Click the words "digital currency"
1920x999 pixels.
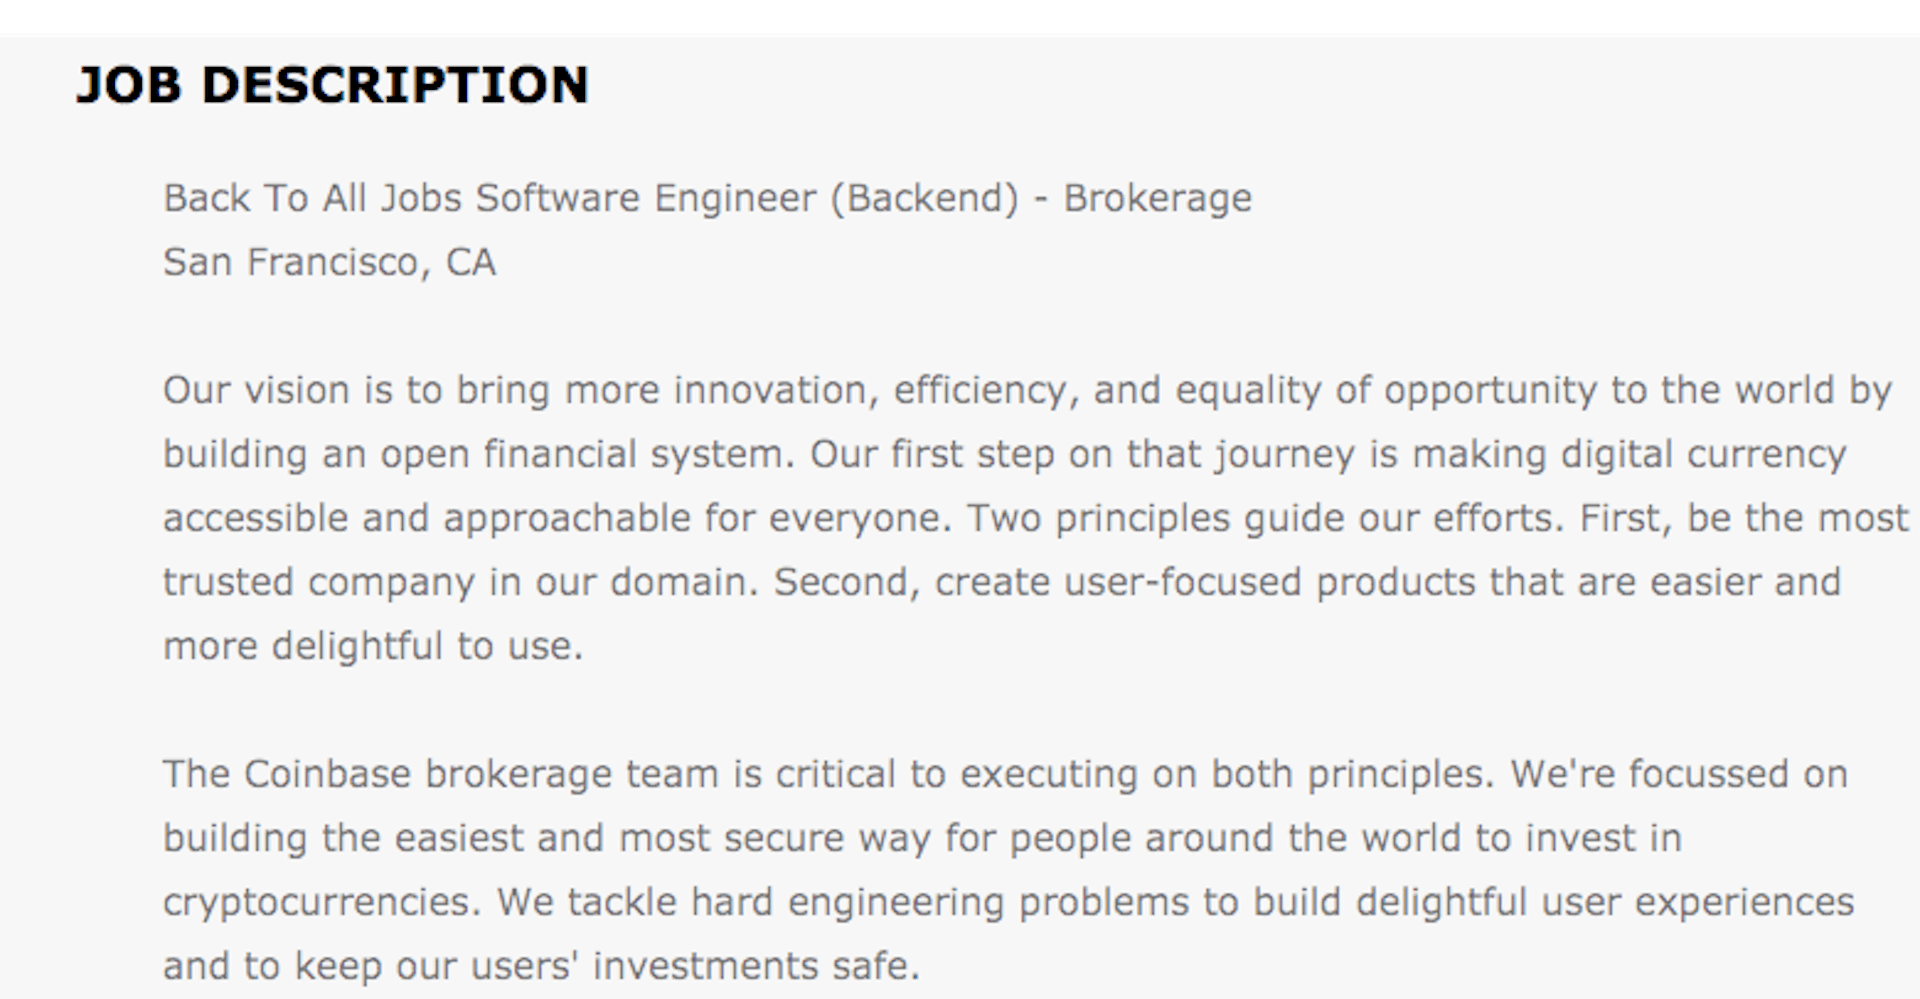1703,454
